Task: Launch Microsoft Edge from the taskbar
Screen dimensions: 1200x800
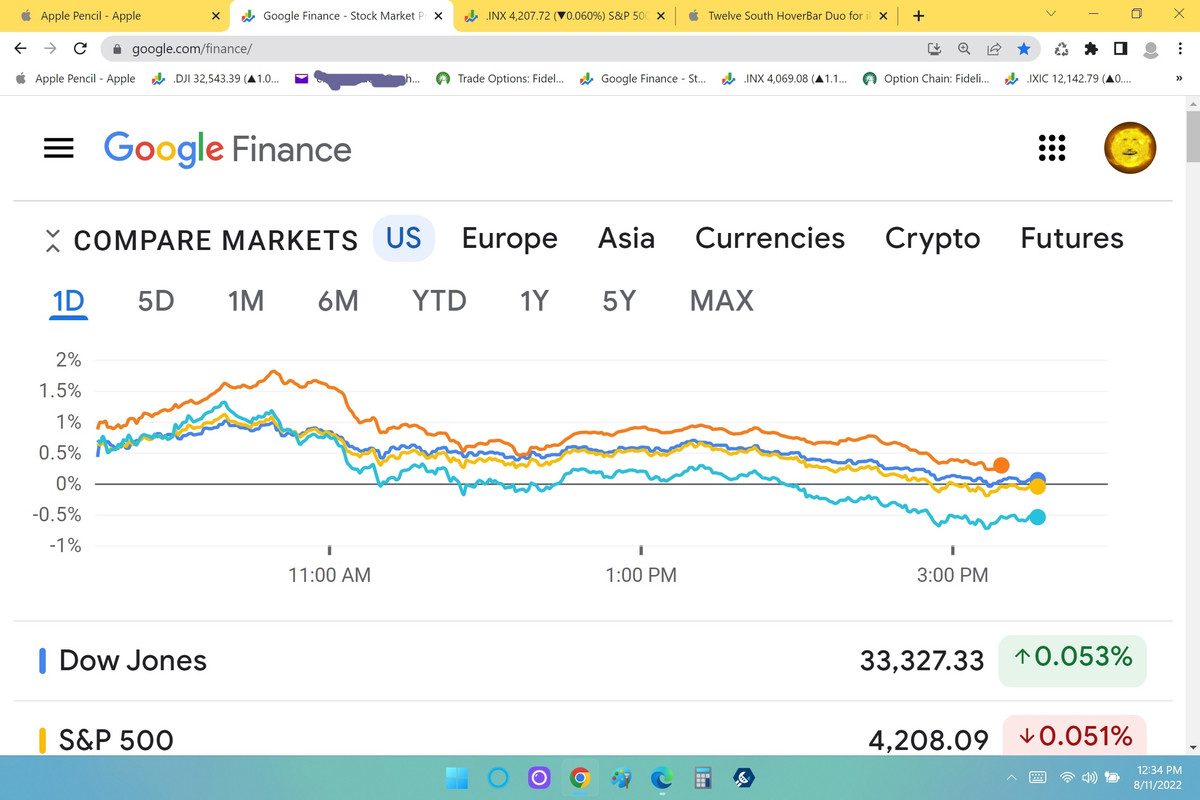Action: point(661,777)
